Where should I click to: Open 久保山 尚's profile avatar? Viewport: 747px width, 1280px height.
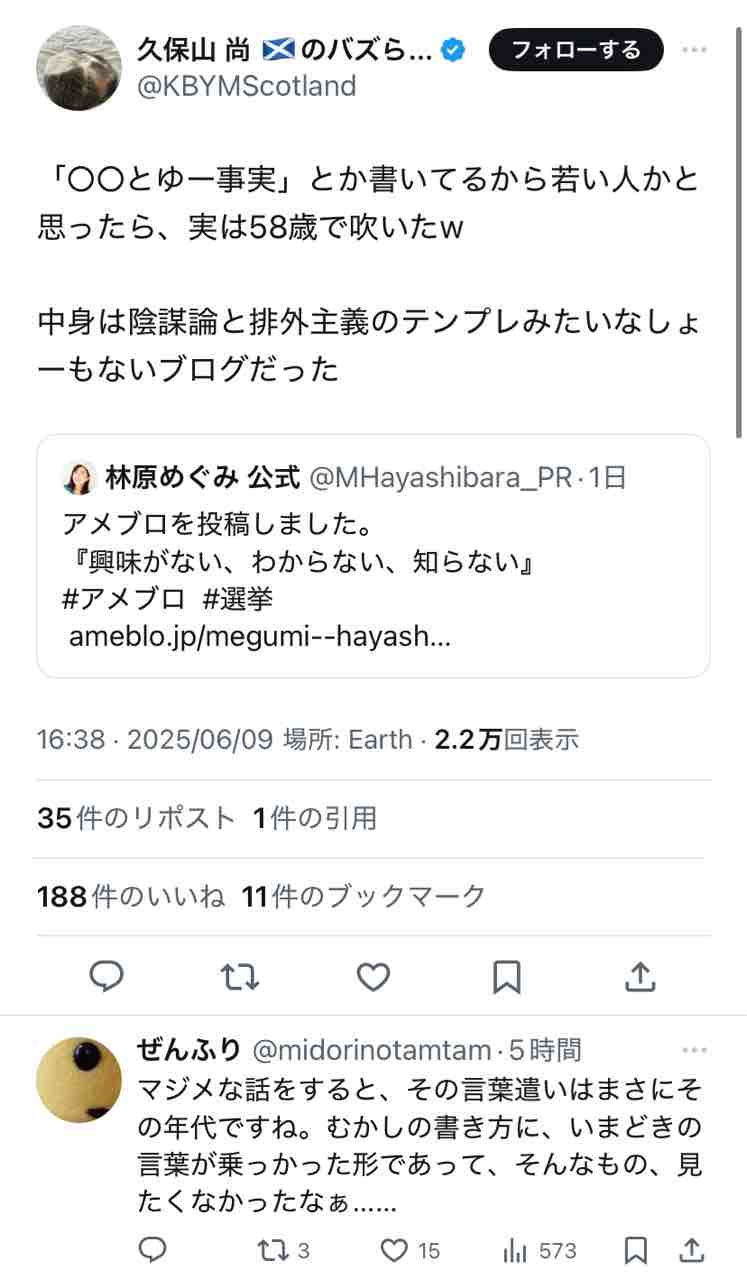[x=79, y=69]
